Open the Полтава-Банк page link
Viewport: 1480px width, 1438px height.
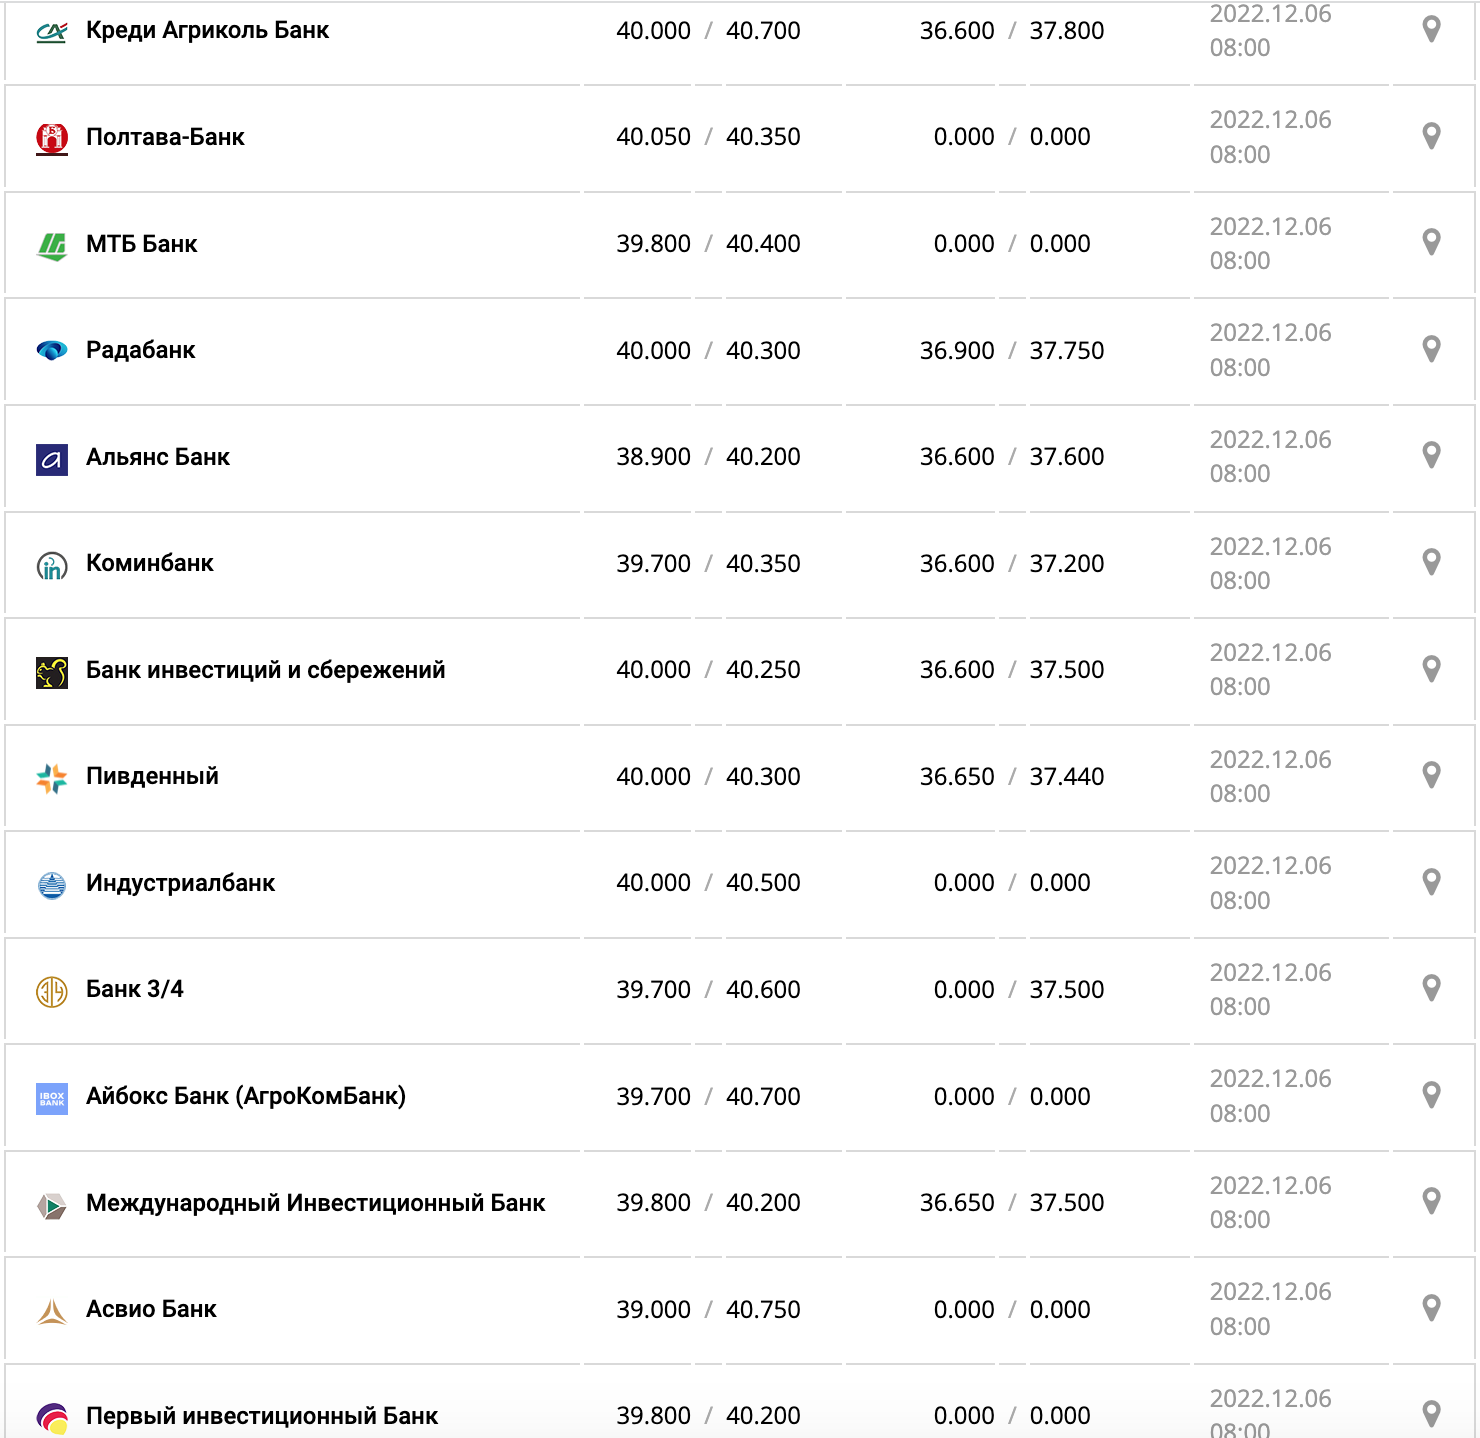point(165,137)
